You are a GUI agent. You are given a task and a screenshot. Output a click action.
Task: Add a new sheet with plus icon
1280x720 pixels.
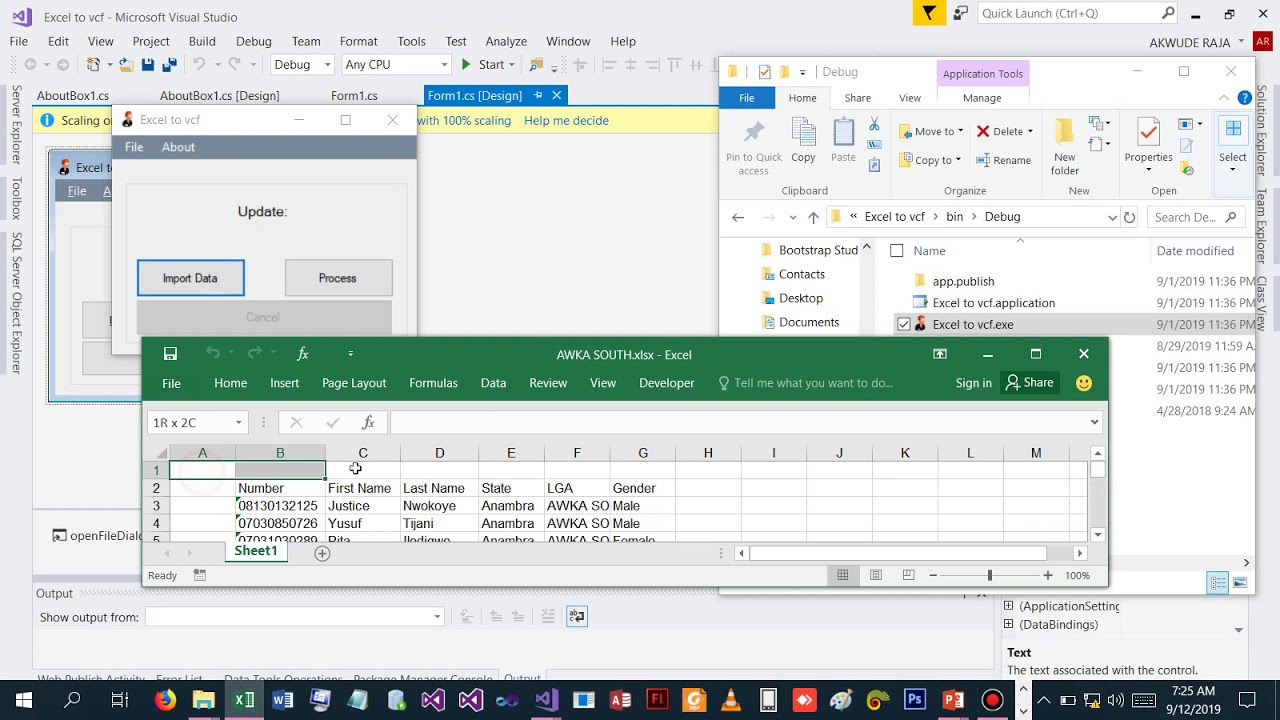[322, 553]
